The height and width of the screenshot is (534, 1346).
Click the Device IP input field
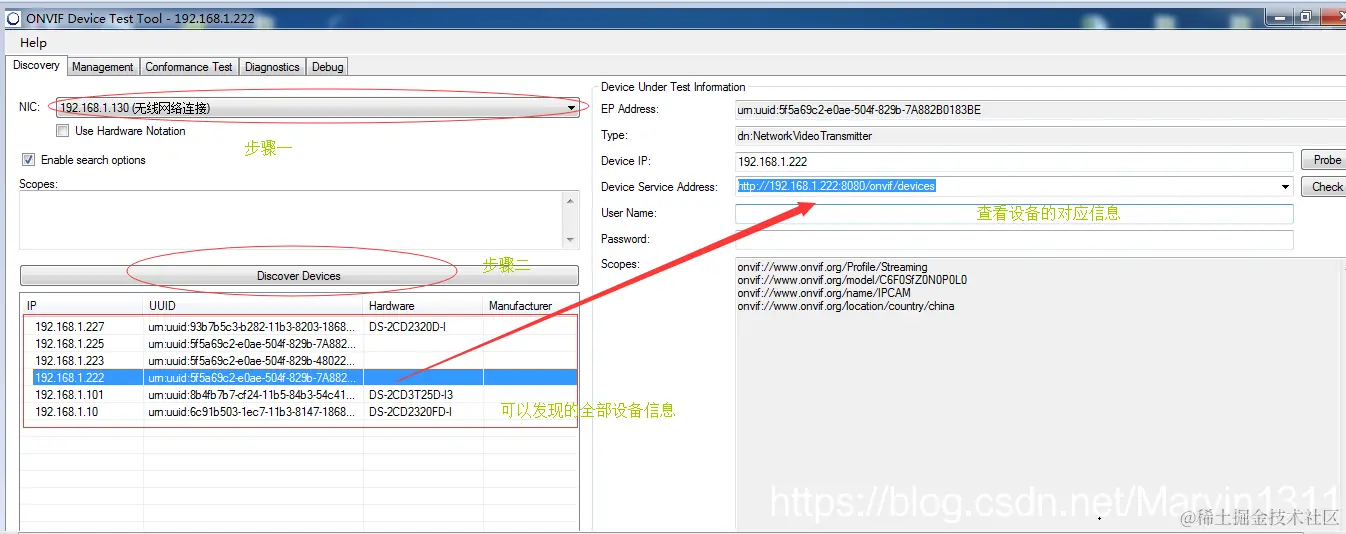1014,161
